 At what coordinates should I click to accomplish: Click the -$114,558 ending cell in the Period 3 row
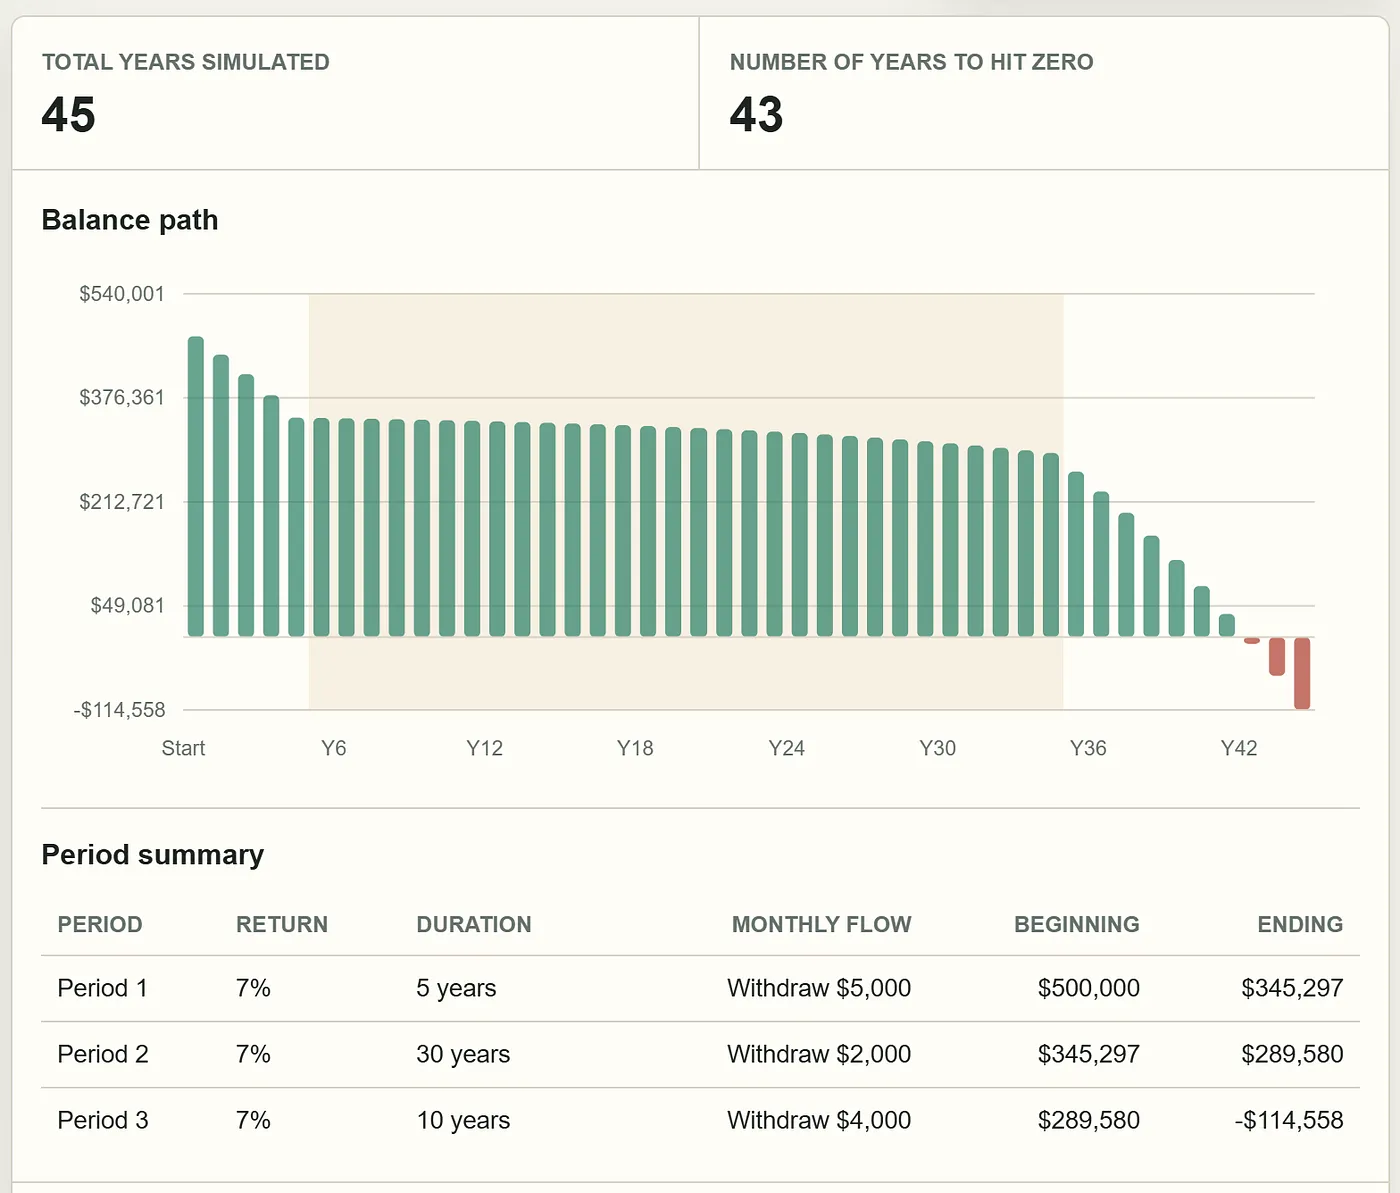pyautogui.click(x=1289, y=1120)
